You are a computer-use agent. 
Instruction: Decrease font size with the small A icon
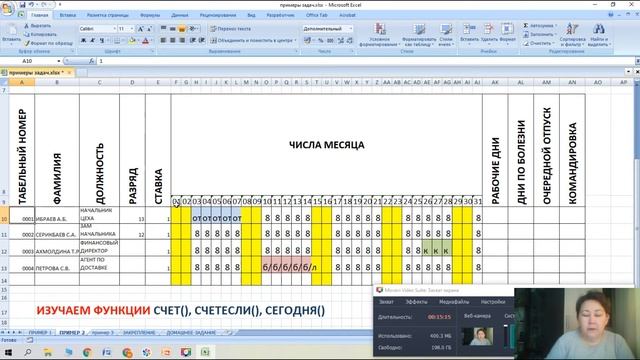[149, 29]
